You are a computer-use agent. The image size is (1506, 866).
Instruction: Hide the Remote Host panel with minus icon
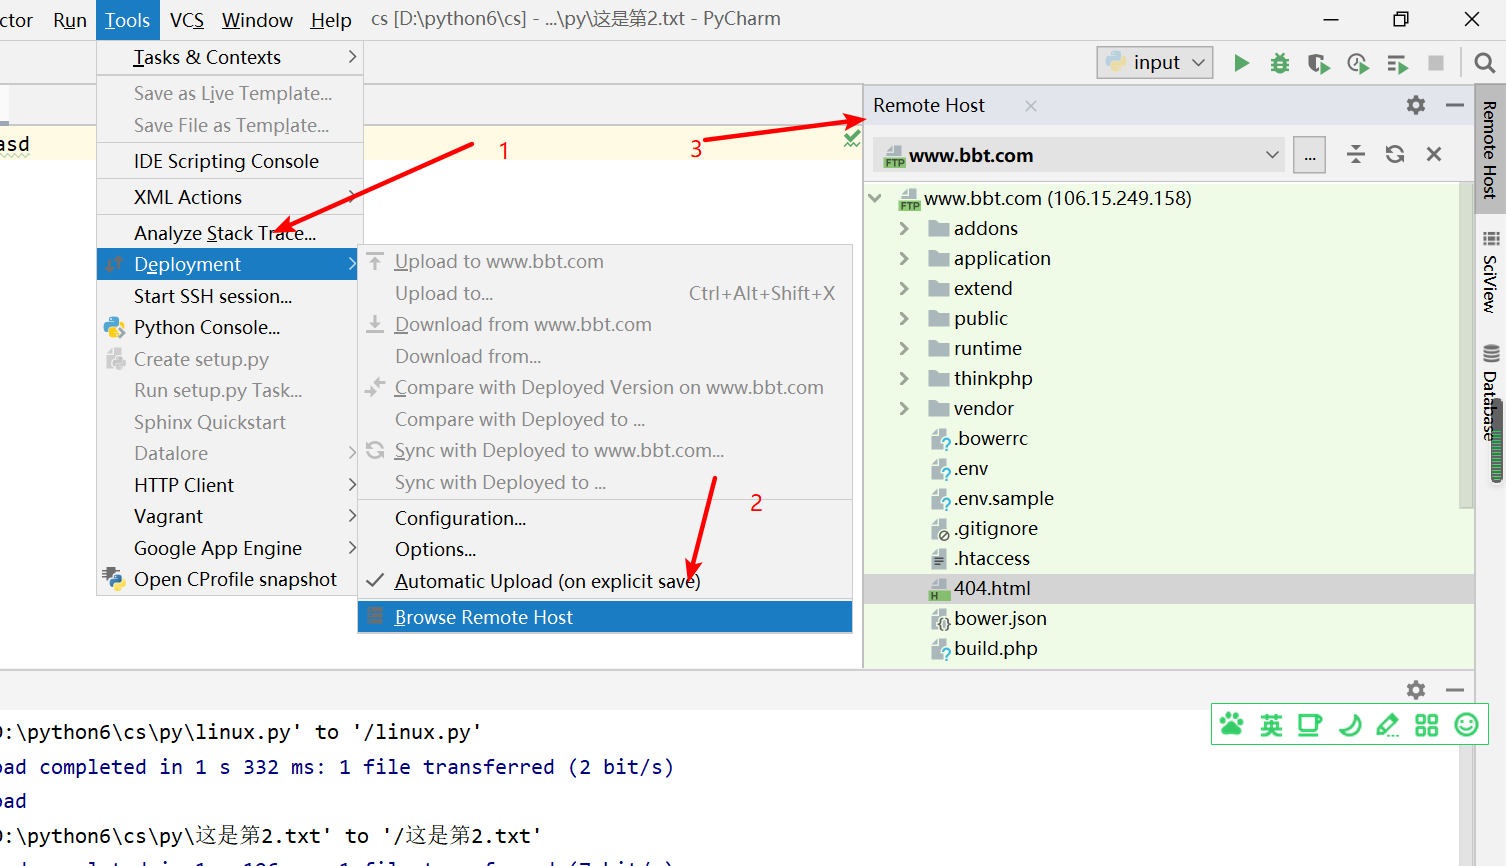pyautogui.click(x=1455, y=105)
